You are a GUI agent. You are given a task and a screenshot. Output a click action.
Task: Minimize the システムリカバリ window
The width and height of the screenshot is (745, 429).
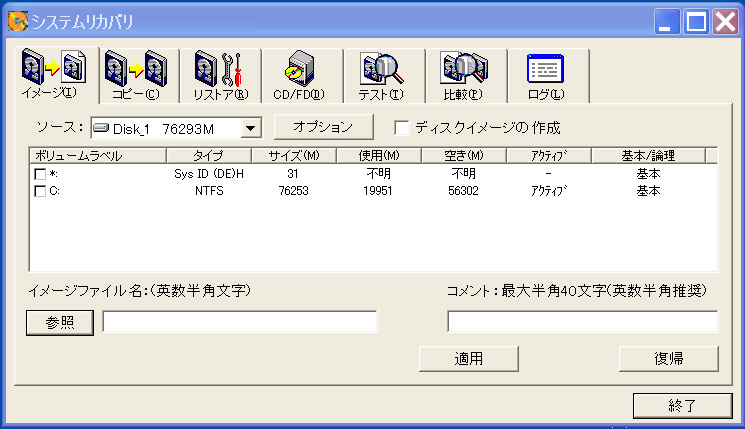(667, 21)
